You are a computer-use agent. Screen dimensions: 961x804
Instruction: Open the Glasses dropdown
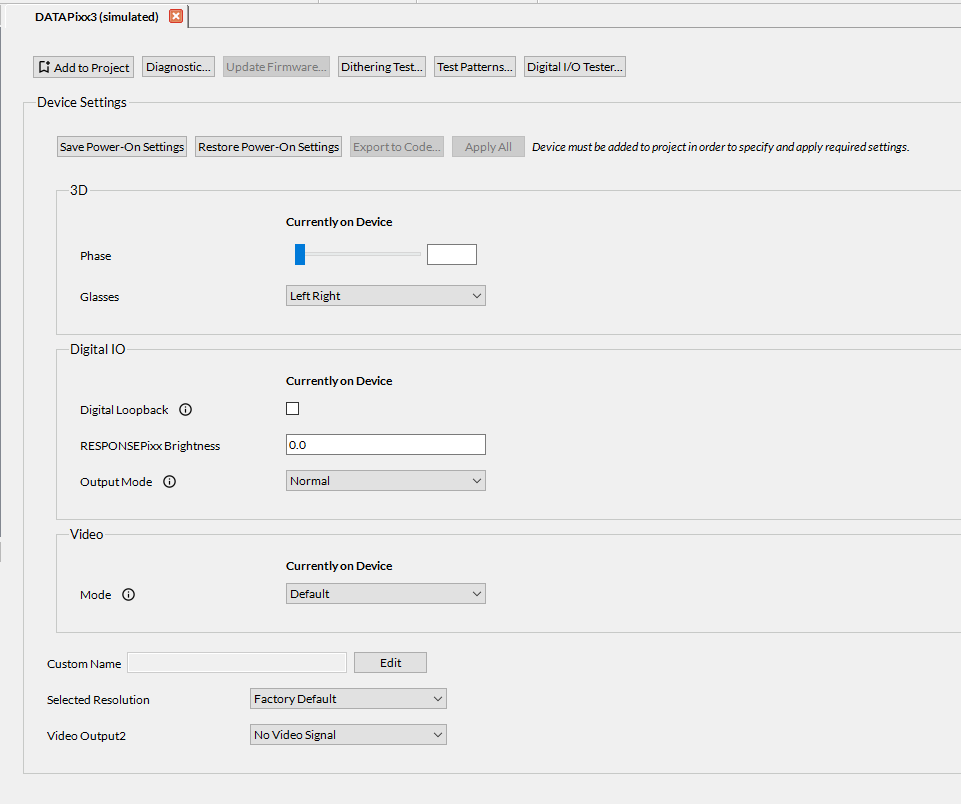pos(385,296)
